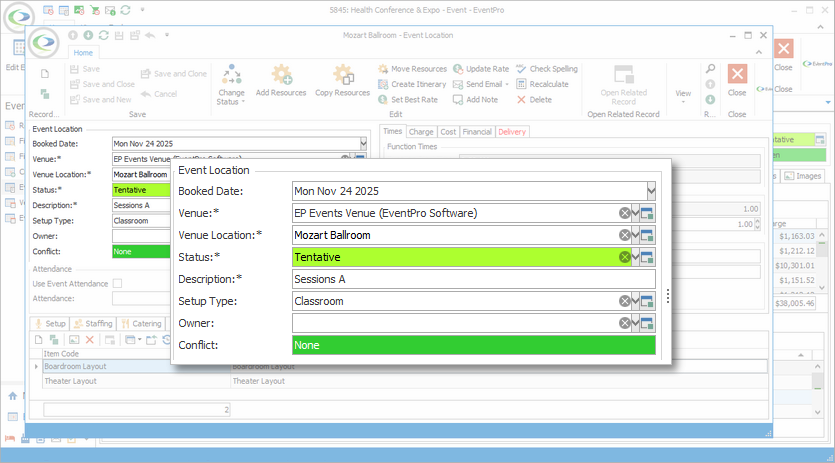This screenshot has height=463, width=835.
Task: Click Add Note in the ribbon
Action: pyautogui.click(x=476, y=100)
